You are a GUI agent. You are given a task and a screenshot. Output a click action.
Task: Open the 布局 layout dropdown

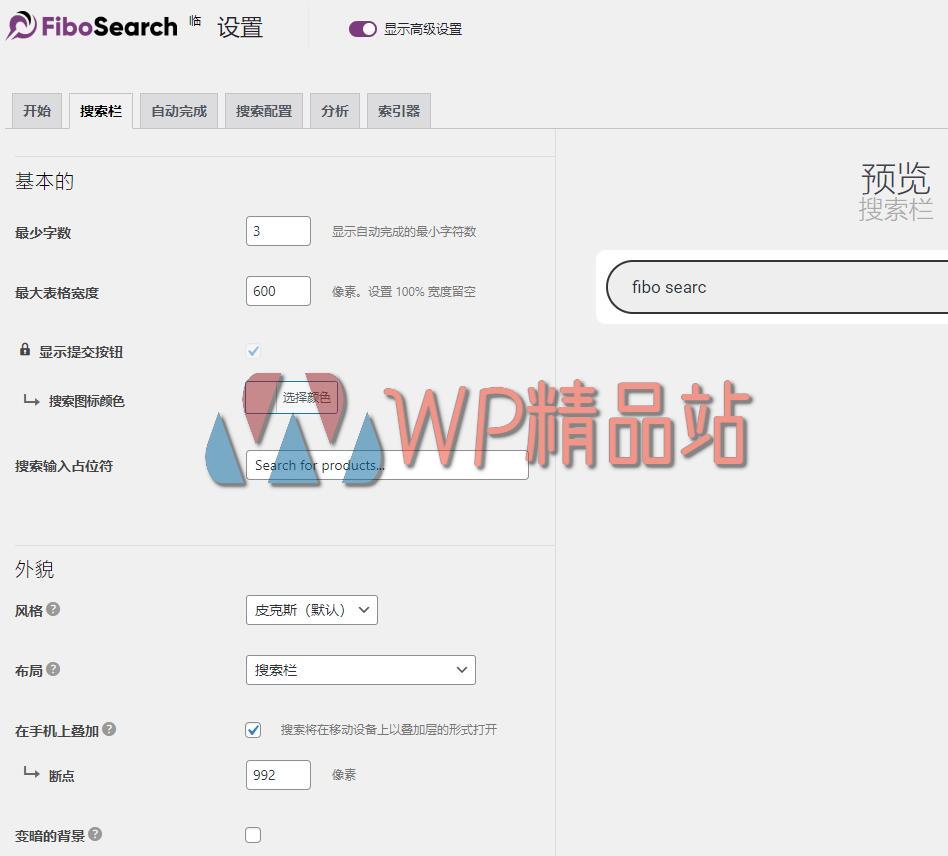[360, 670]
